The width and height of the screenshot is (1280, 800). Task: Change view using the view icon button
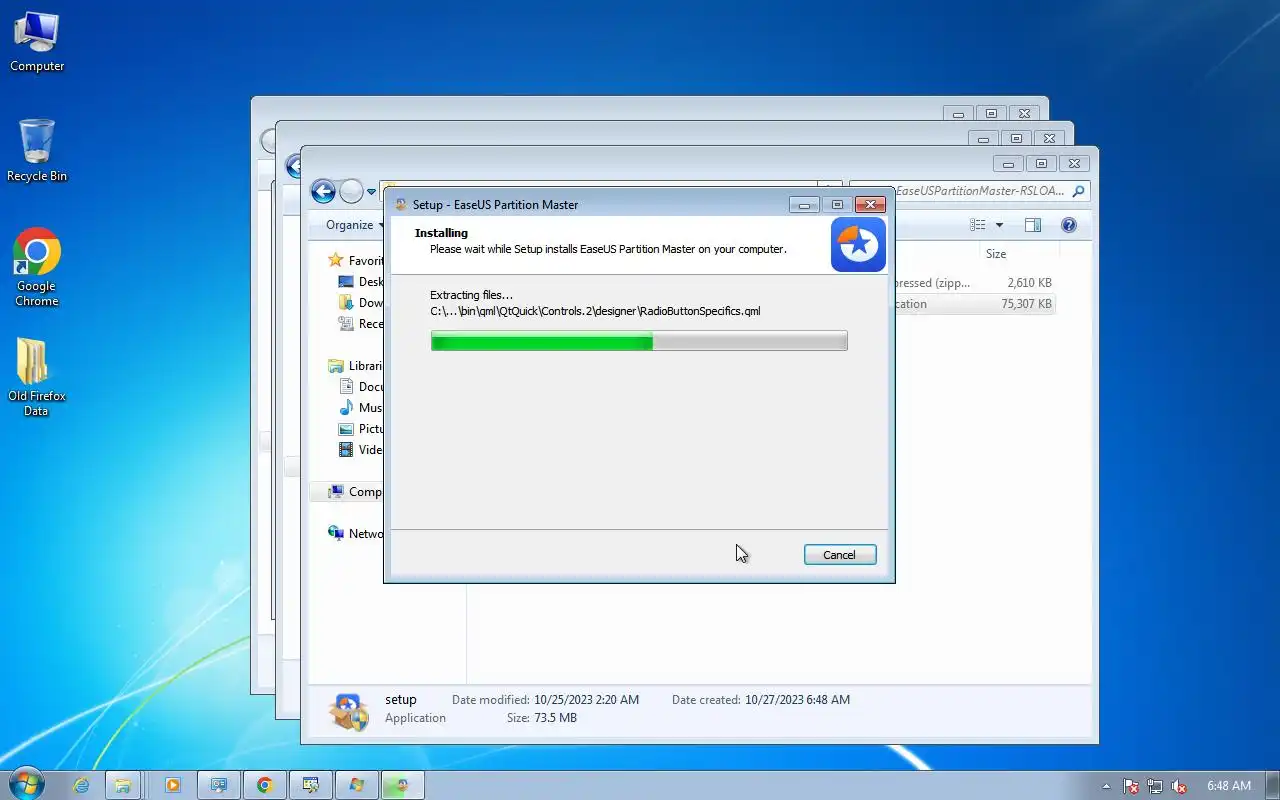pos(978,225)
